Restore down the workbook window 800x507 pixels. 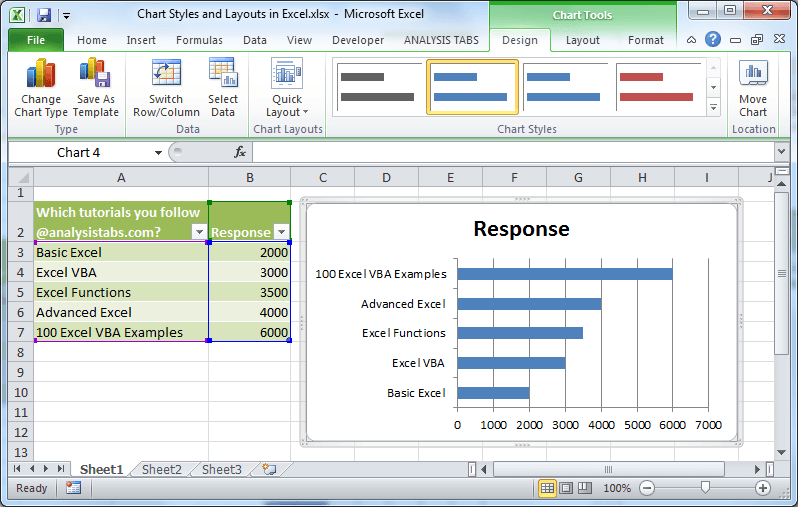(757, 39)
